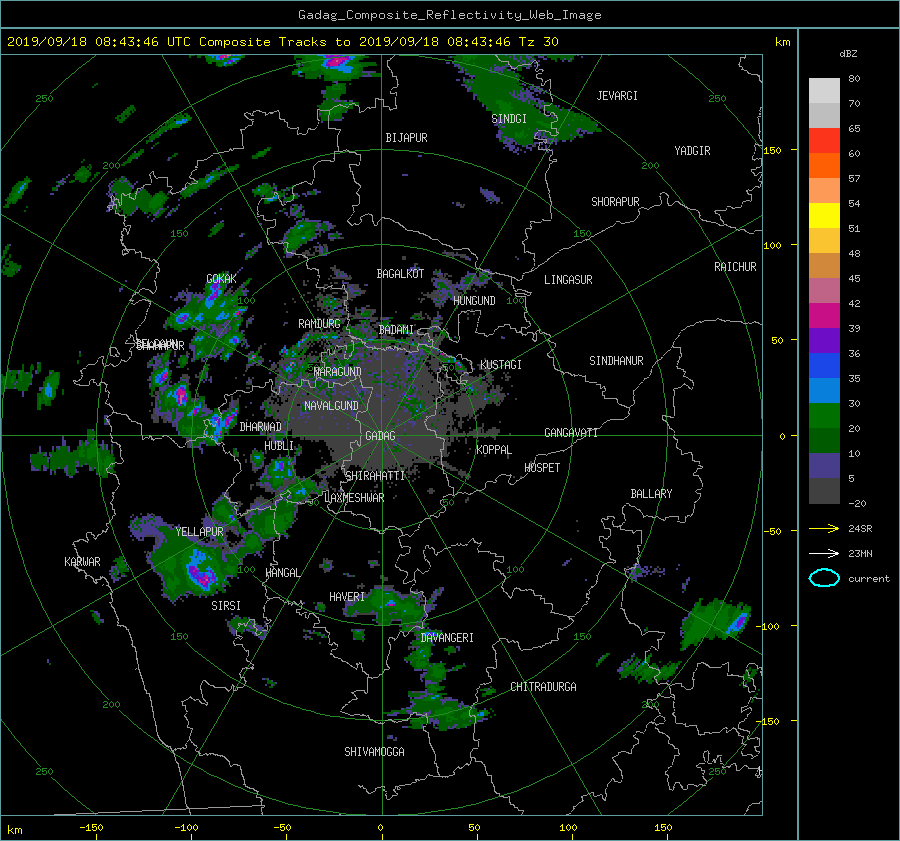
Task: Click the RAMDURG city label
Action: tap(319, 324)
